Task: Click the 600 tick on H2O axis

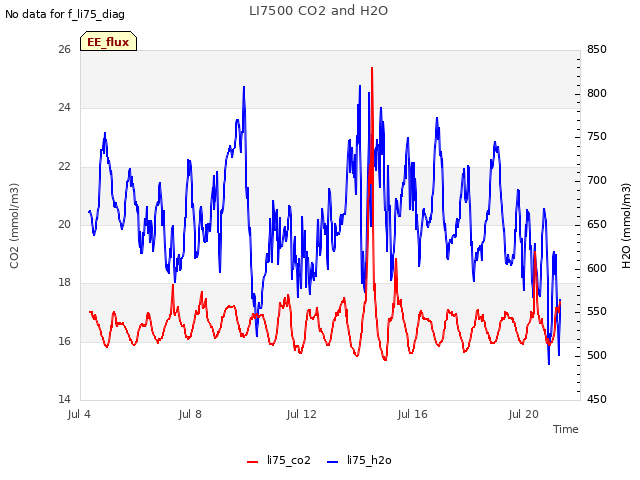Action: pos(597,268)
